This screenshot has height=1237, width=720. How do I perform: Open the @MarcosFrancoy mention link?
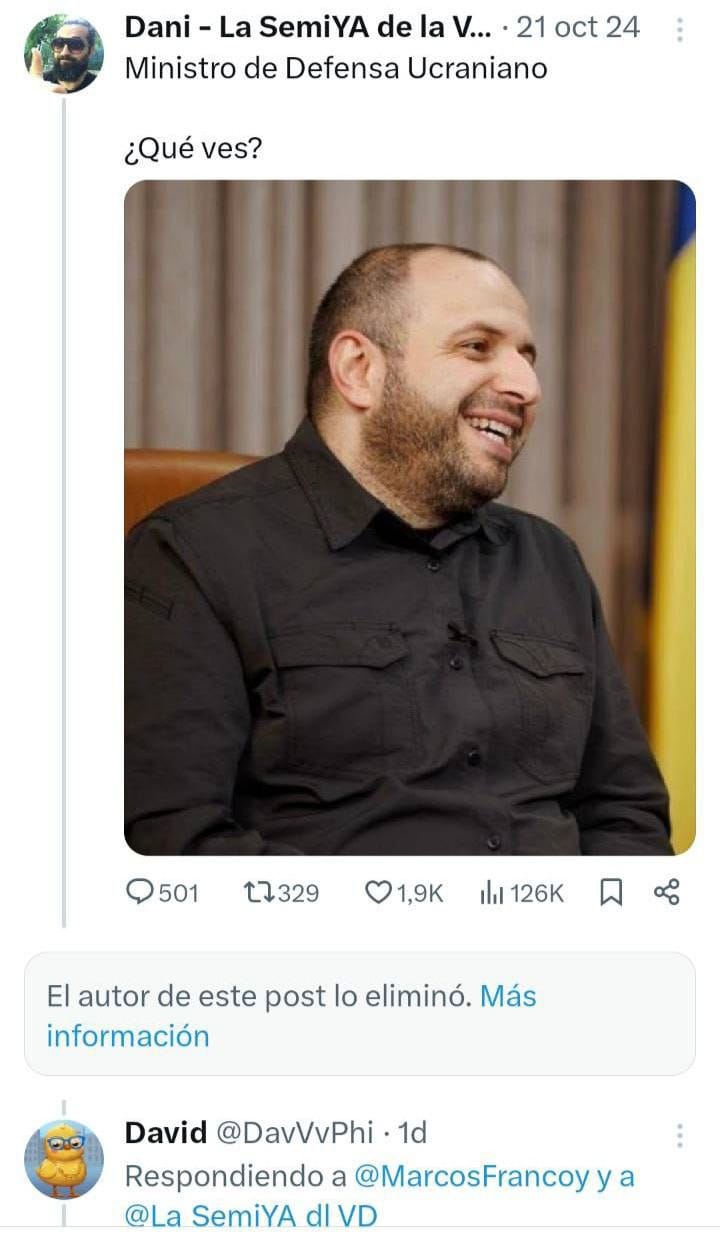pyautogui.click(x=472, y=1177)
